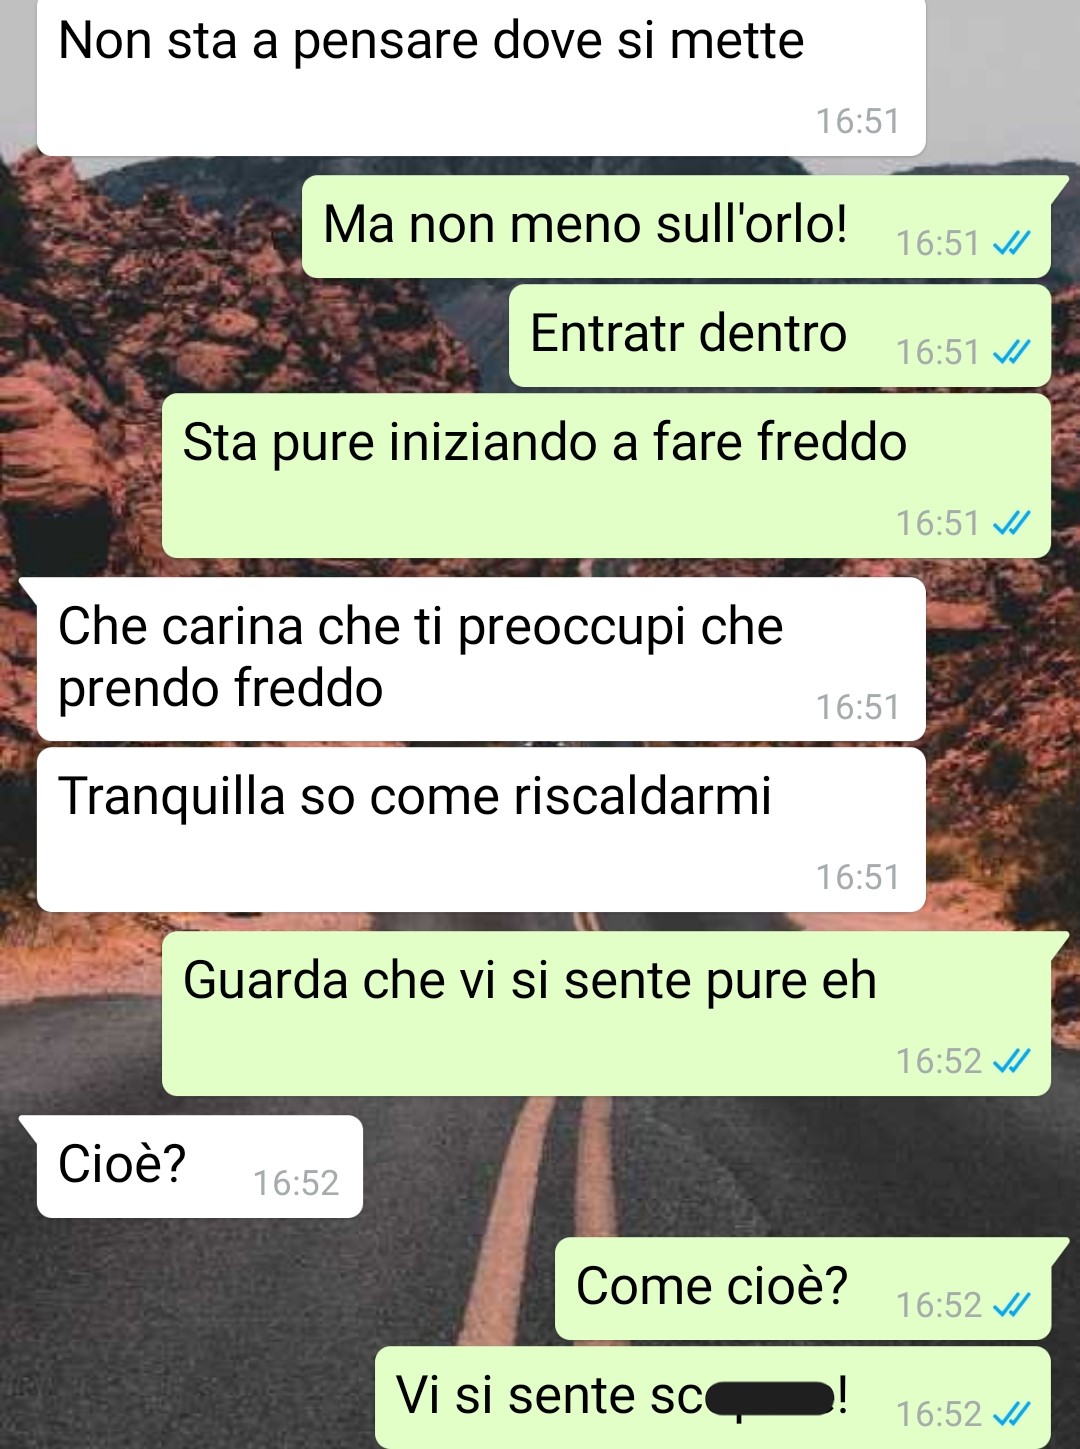Select the "Guarda che vi si sente pure eh" bubble

[606, 1014]
